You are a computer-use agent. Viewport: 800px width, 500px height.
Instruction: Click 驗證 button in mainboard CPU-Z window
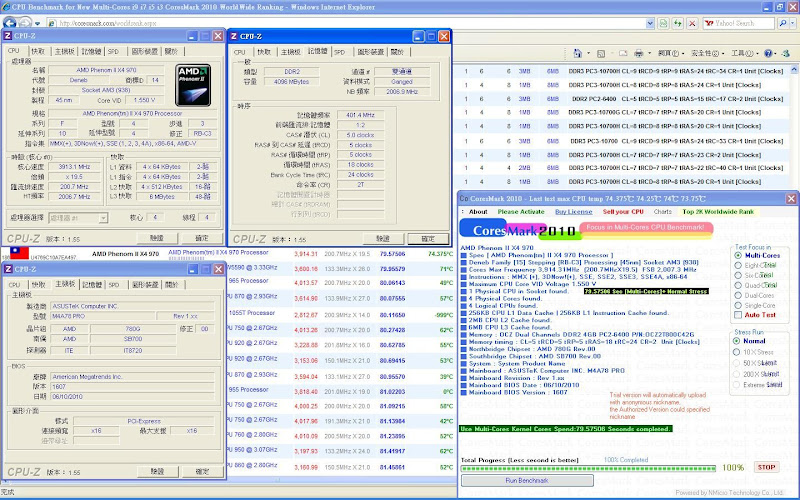158,472
